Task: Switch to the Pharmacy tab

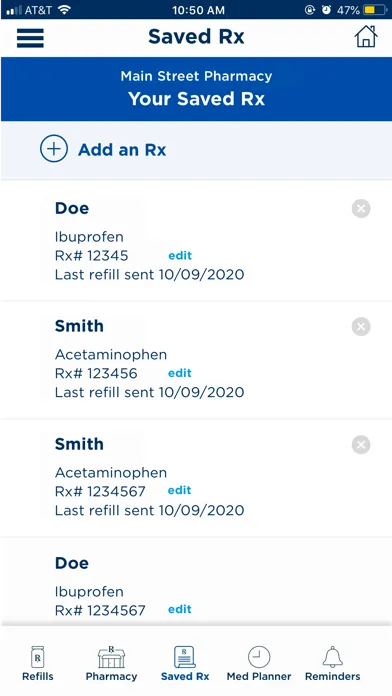Action: pyautogui.click(x=111, y=663)
